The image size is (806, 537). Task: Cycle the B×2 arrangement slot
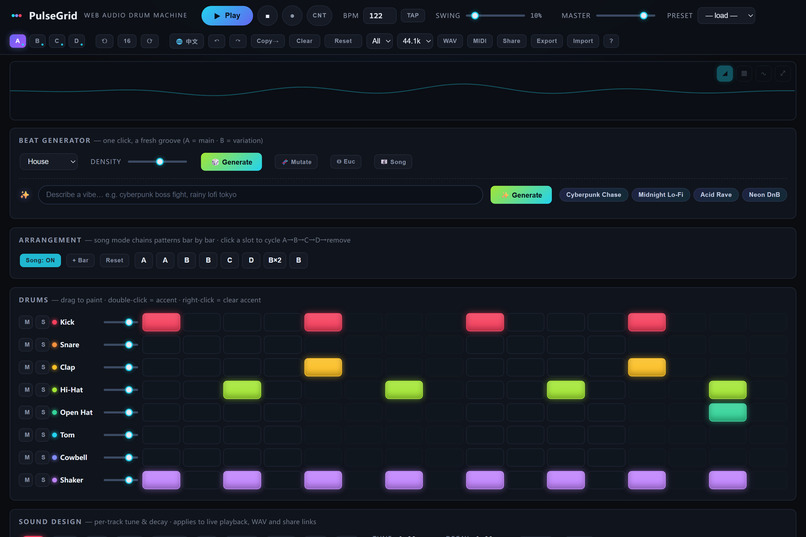point(275,260)
